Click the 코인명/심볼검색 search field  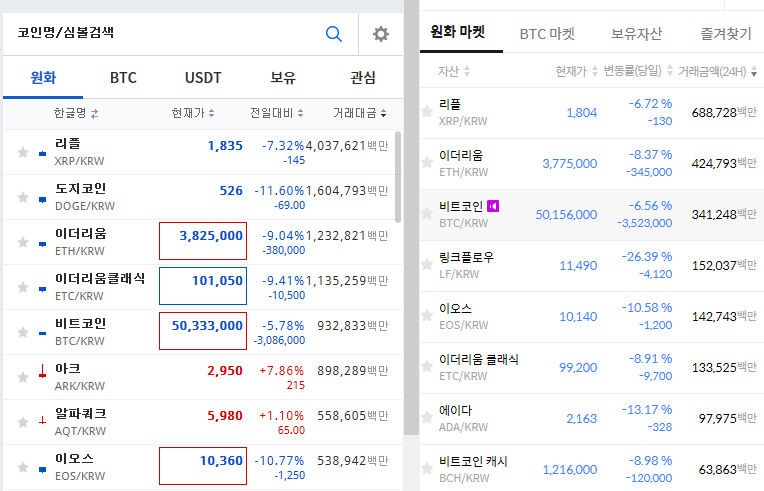[x=160, y=34]
